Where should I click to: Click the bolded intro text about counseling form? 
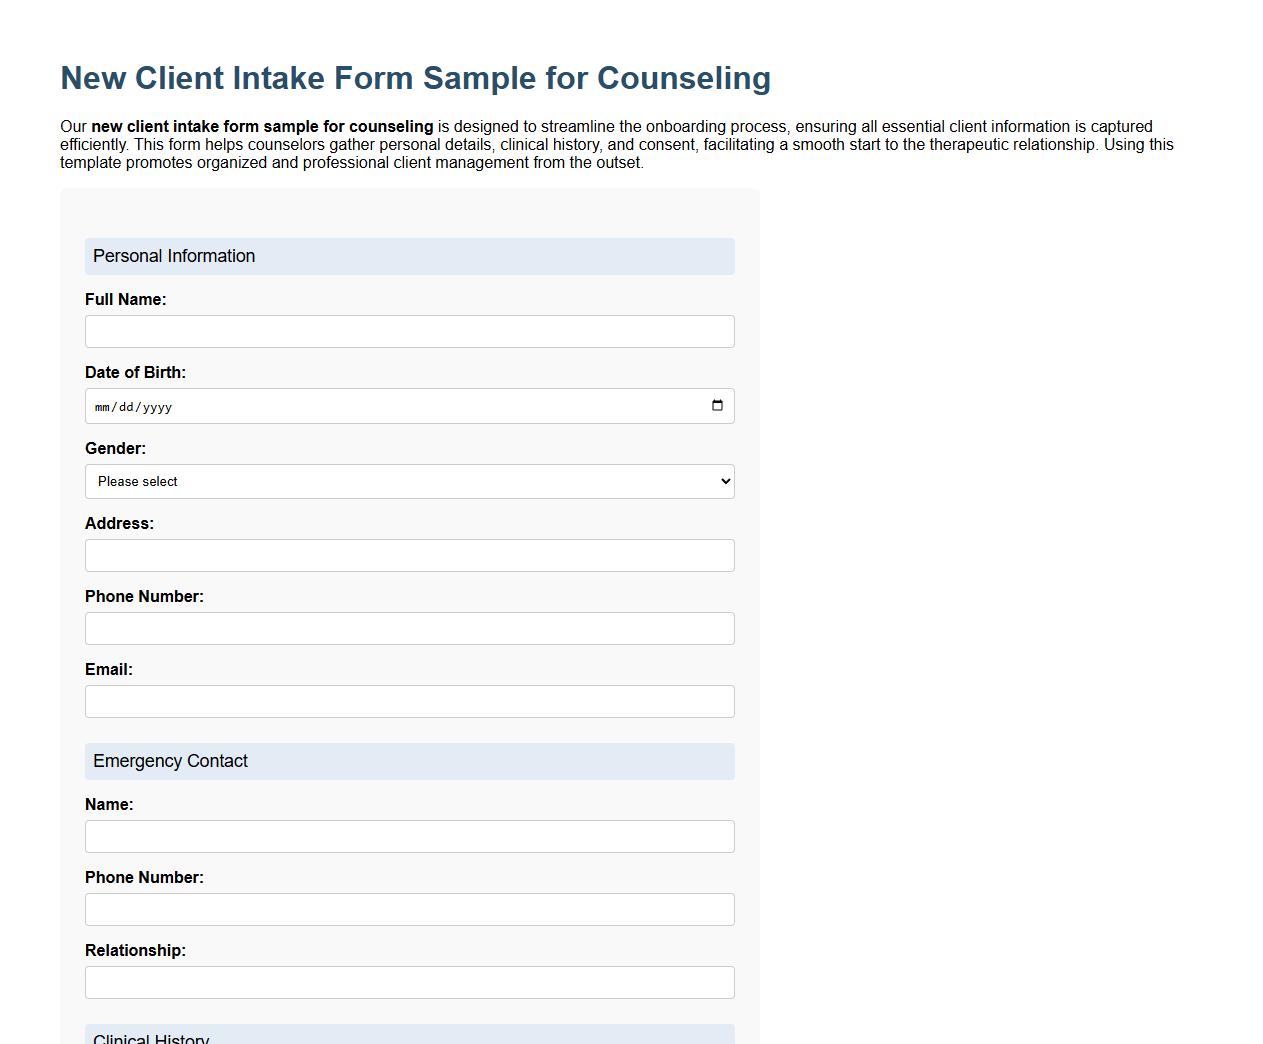pyautogui.click(x=261, y=127)
